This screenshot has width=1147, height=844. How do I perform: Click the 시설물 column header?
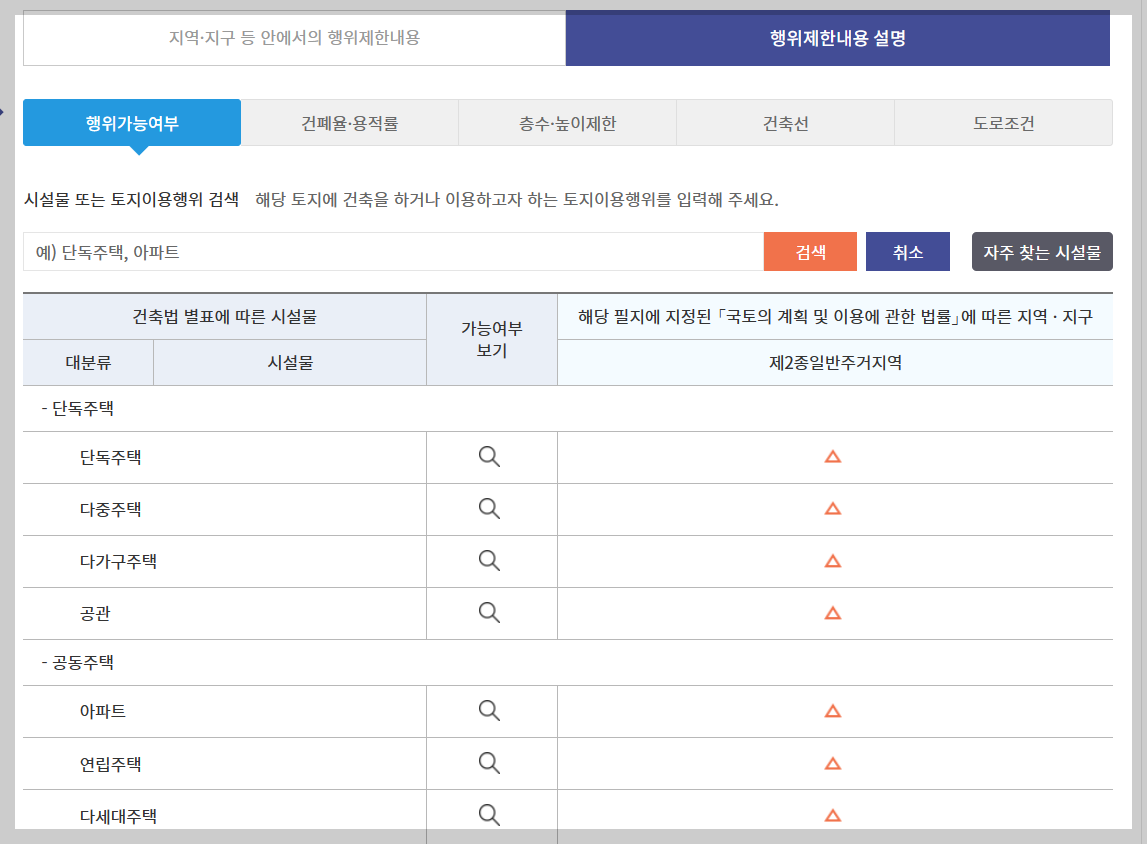click(290, 363)
